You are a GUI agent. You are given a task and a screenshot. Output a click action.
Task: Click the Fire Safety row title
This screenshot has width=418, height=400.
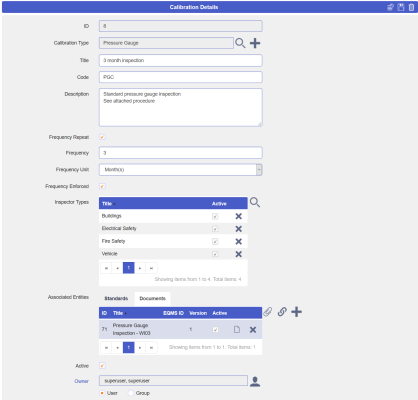click(x=113, y=241)
